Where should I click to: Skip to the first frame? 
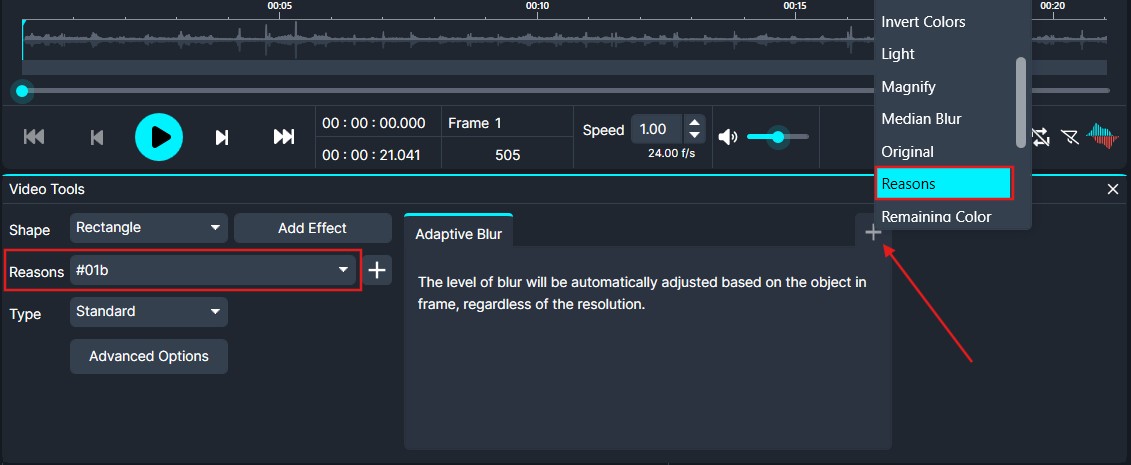click(34, 137)
